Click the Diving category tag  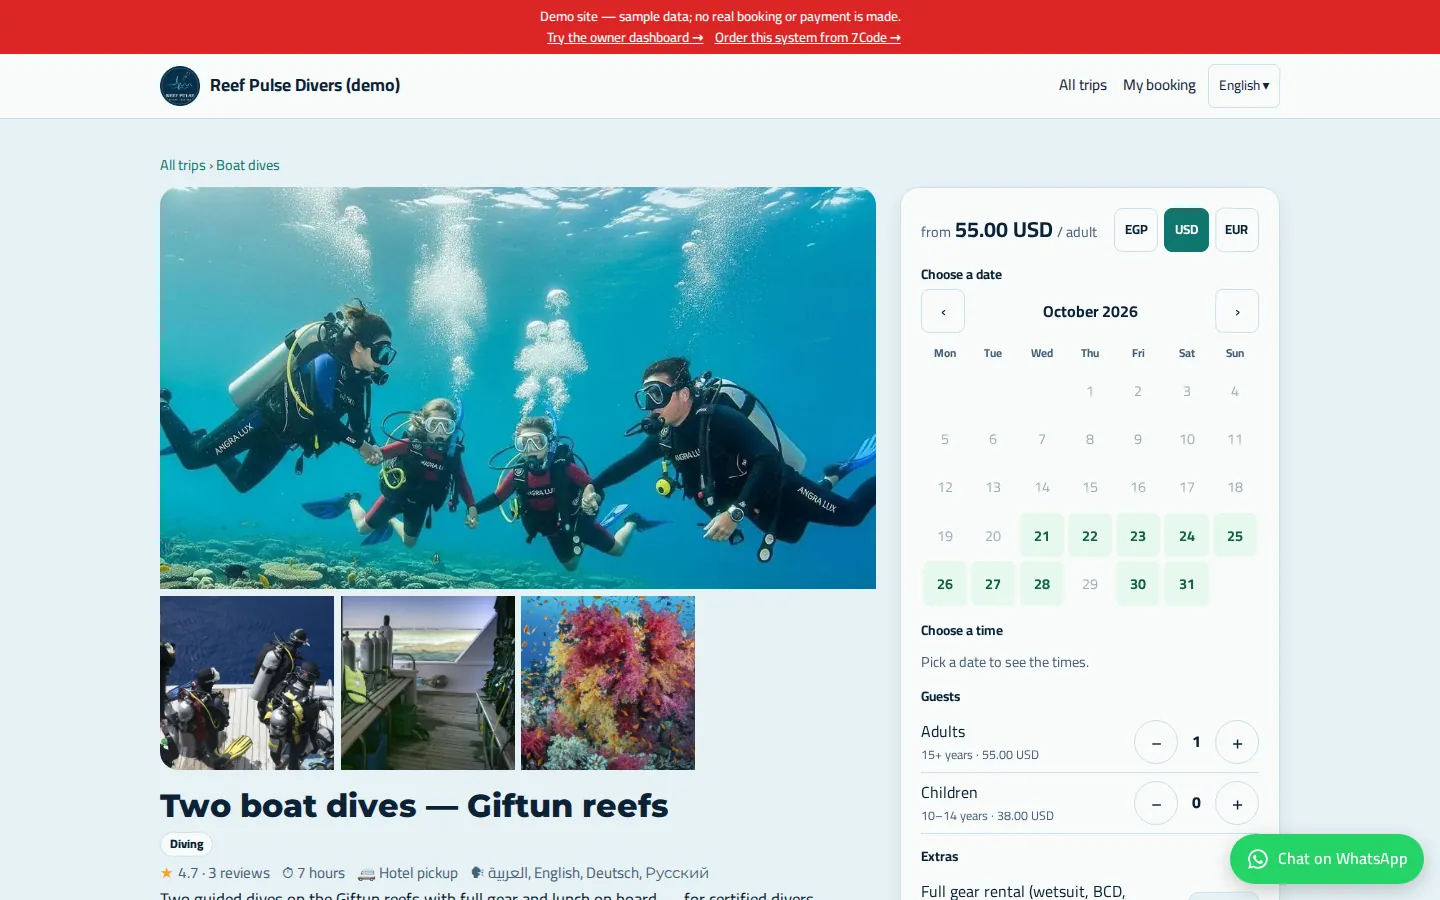pos(187,844)
